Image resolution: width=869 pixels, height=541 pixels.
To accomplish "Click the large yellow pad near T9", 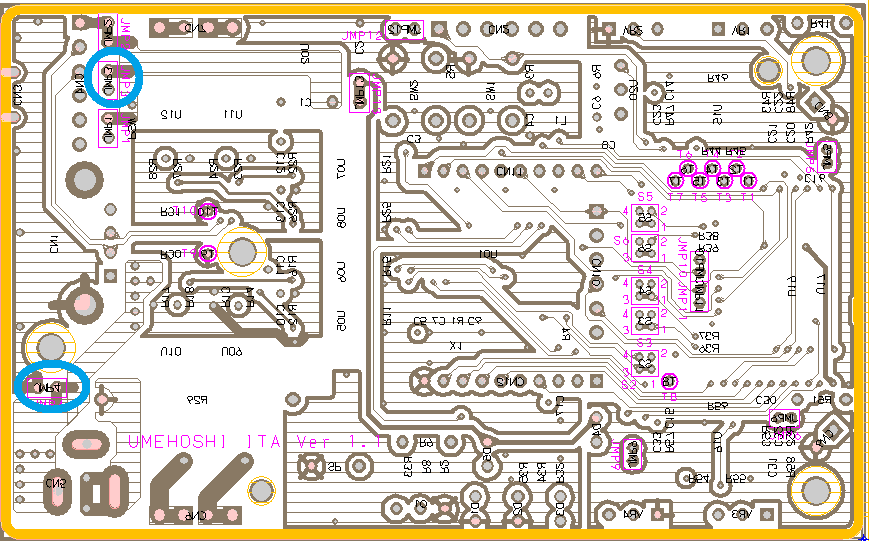I will click(243, 250).
